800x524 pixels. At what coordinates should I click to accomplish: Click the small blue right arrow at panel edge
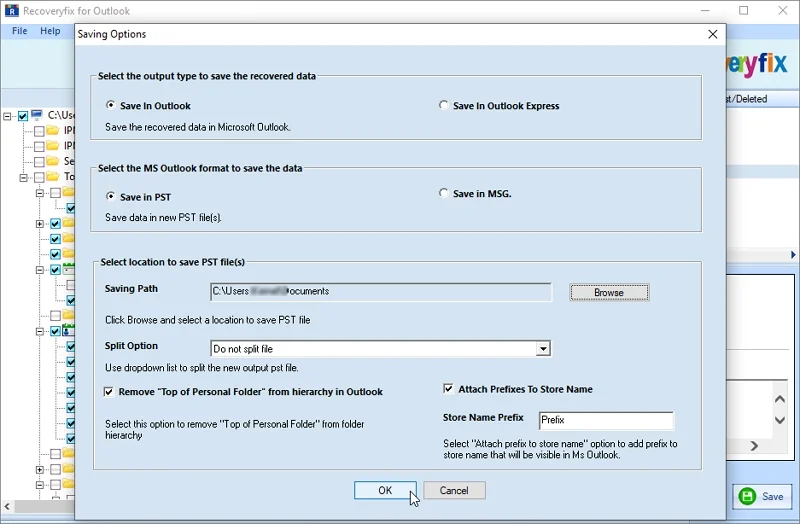tap(793, 254)
